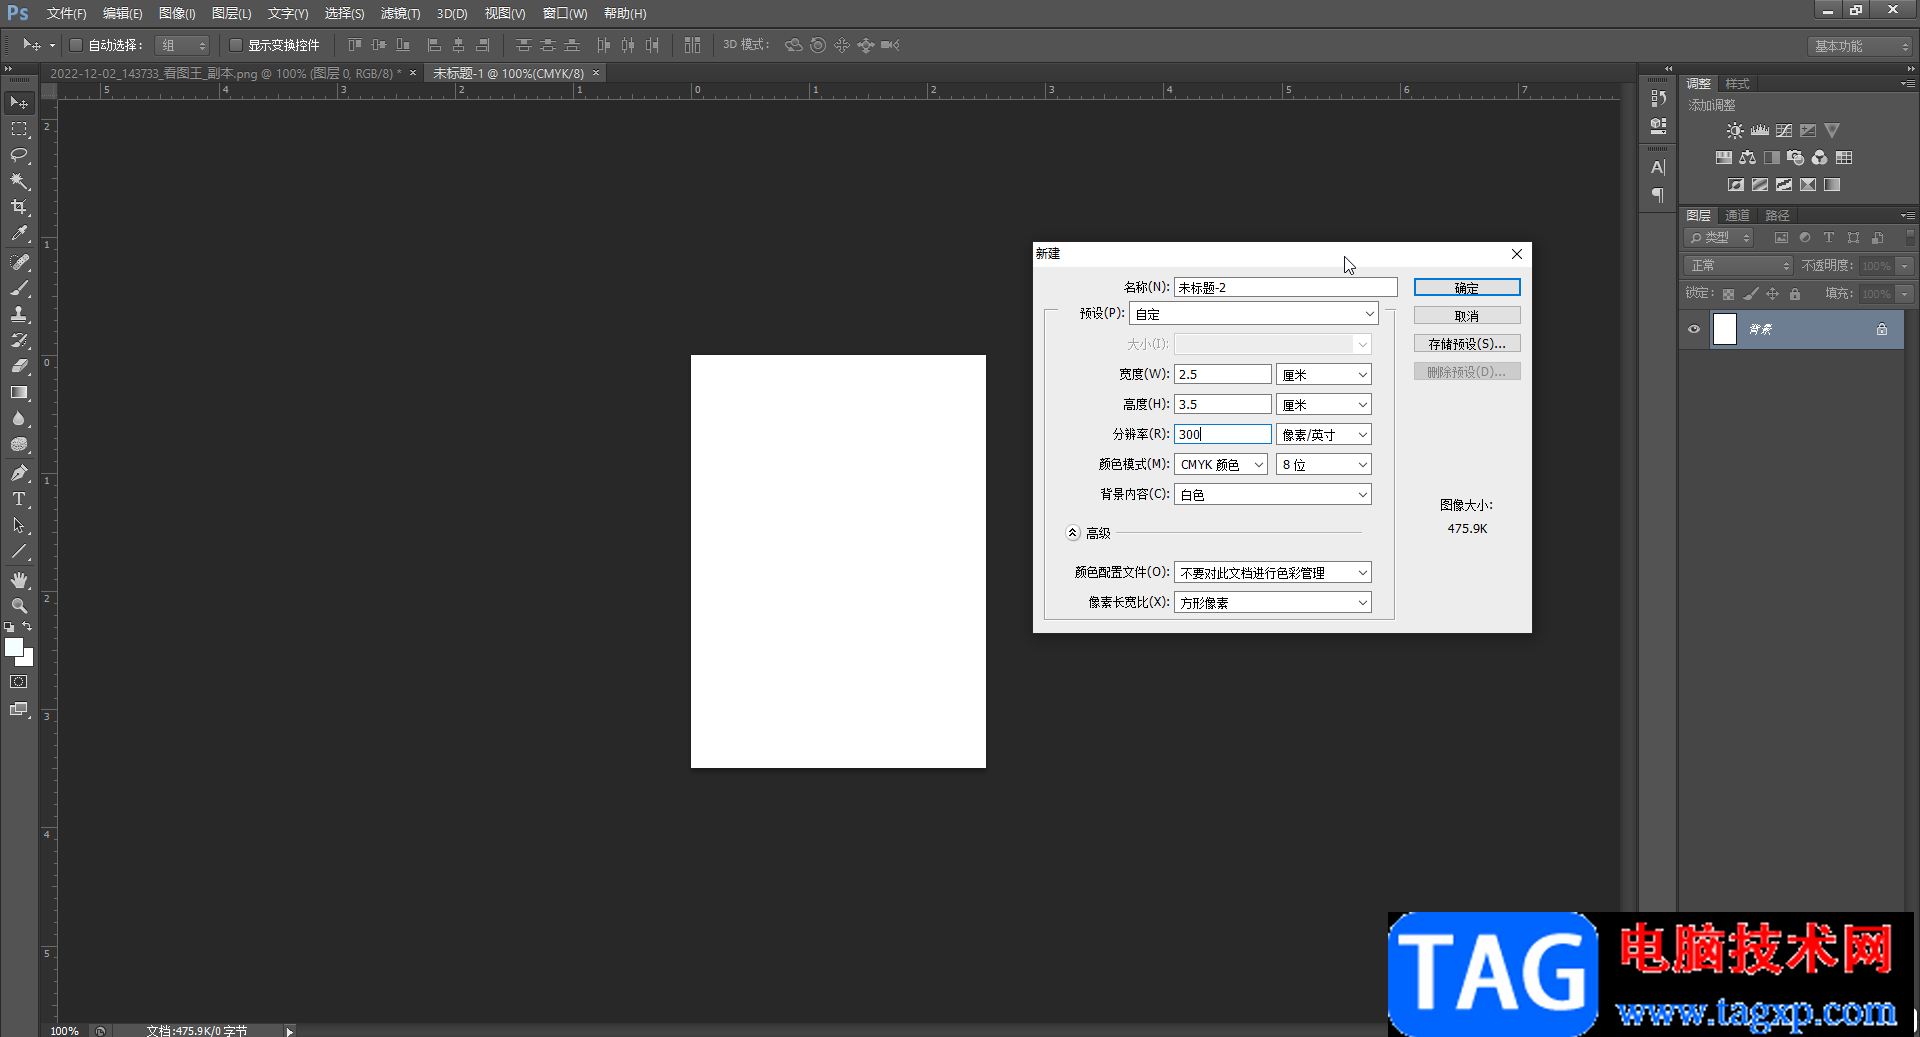The width and height of the screenshot is (1920, 1037).
Task: Select the Eyedropper tool
Action: pos(19,233)
